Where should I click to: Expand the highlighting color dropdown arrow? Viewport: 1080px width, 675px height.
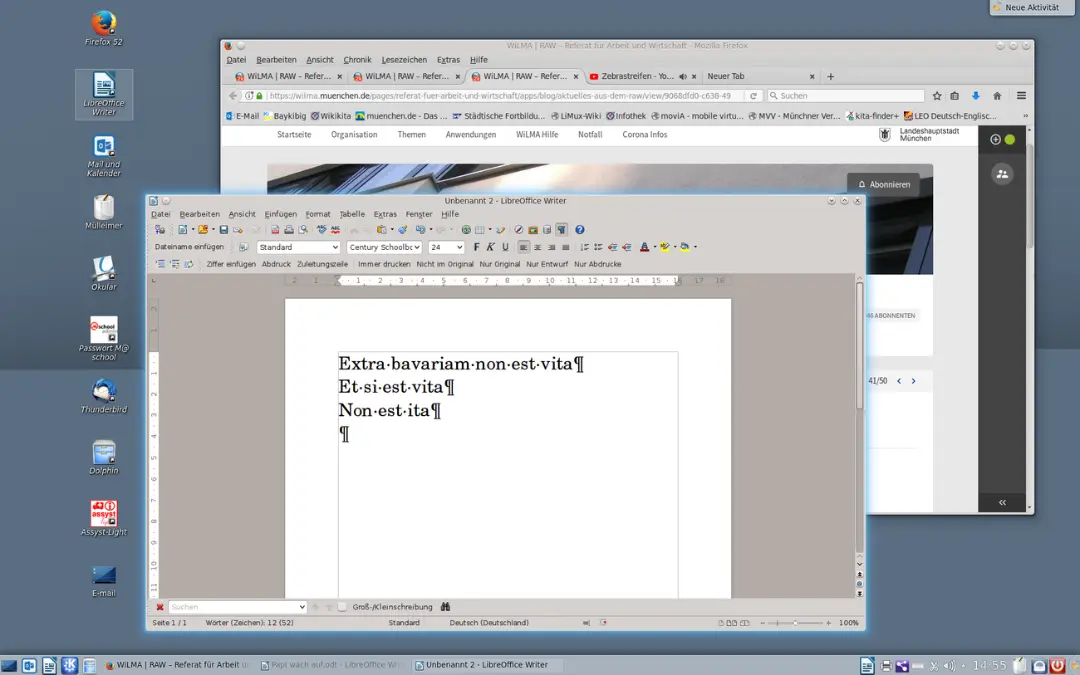point(674,247)
